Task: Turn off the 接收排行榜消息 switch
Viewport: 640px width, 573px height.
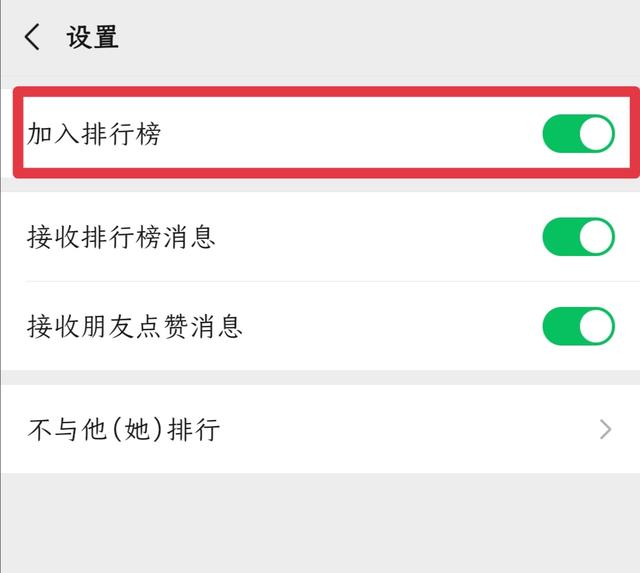Action: (578, 237)
